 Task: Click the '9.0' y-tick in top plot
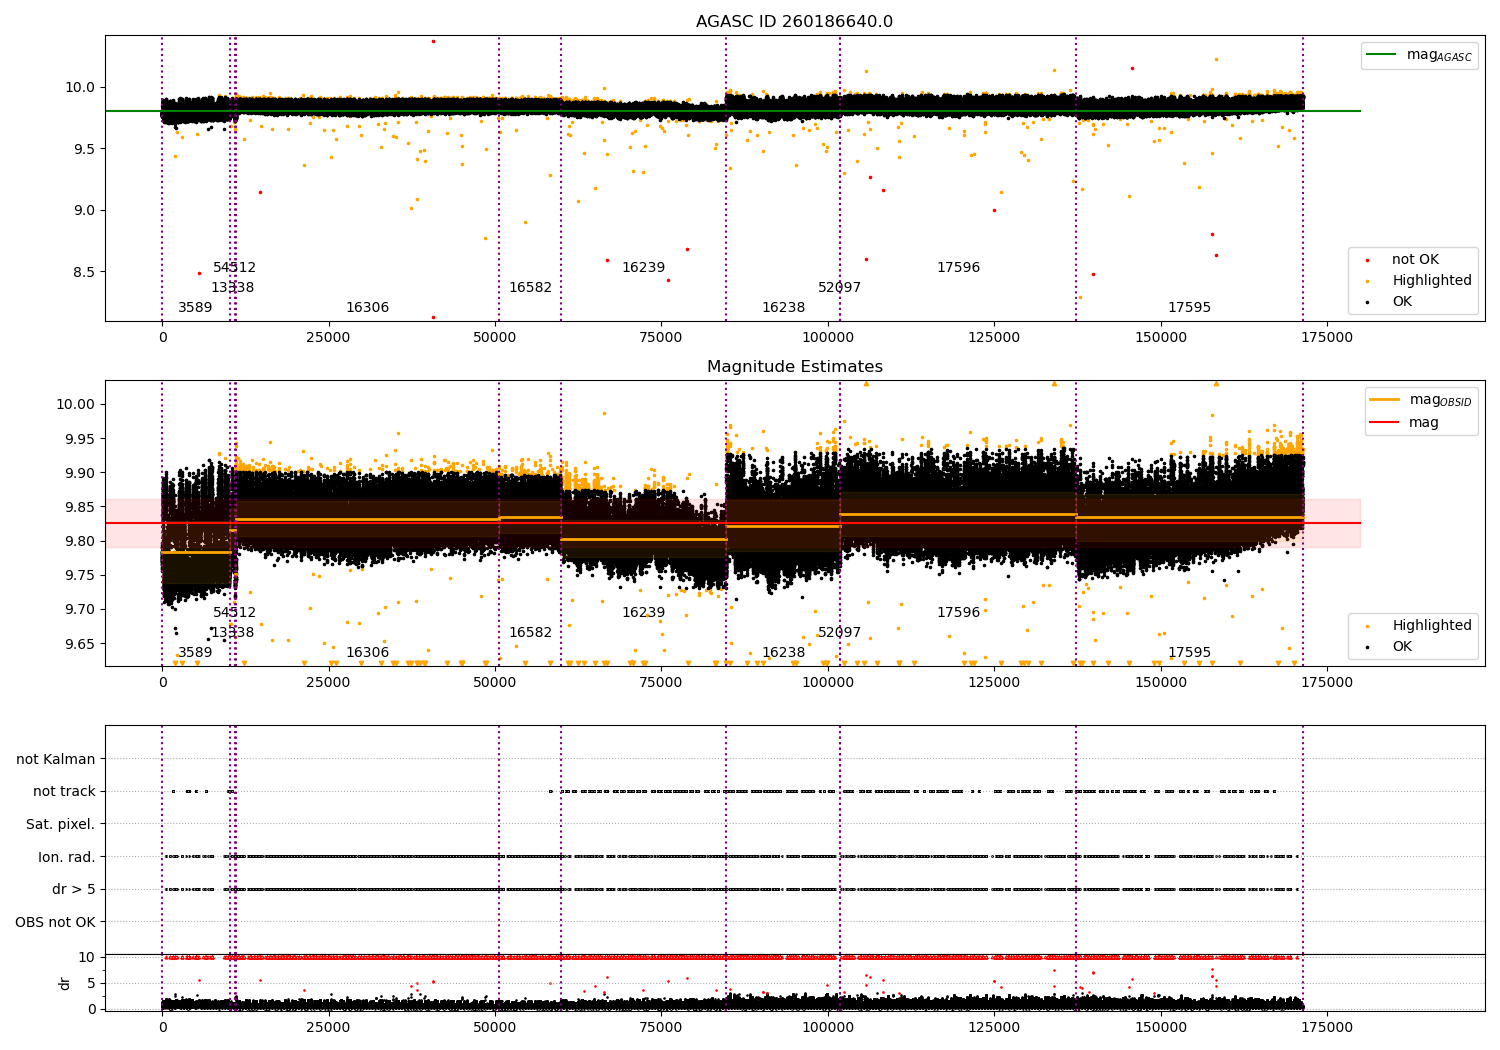click(84, 210)
